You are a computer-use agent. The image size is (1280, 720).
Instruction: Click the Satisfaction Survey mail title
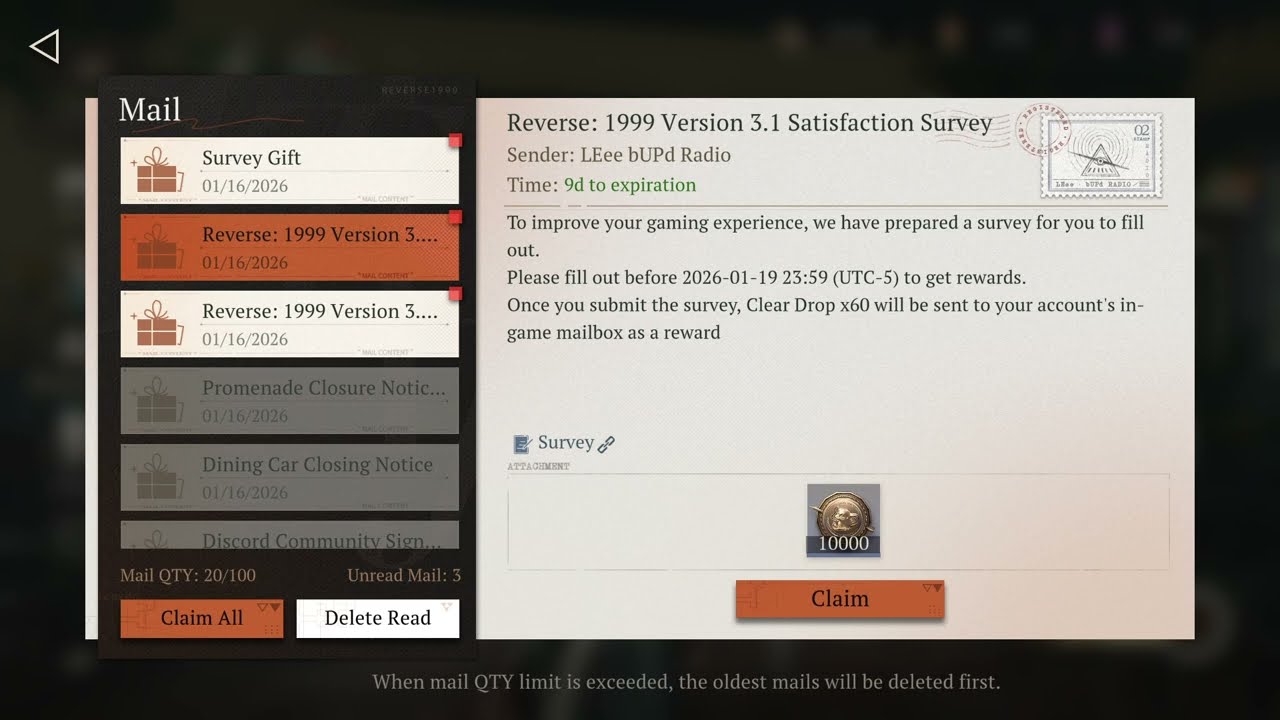click(x=749, y=123)
